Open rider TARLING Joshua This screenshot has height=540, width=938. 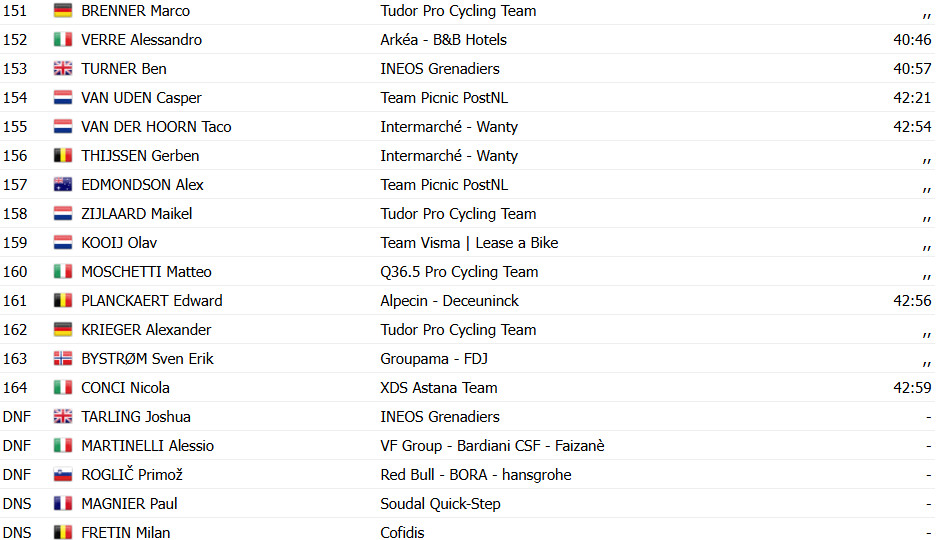click(x=136, y=417)
